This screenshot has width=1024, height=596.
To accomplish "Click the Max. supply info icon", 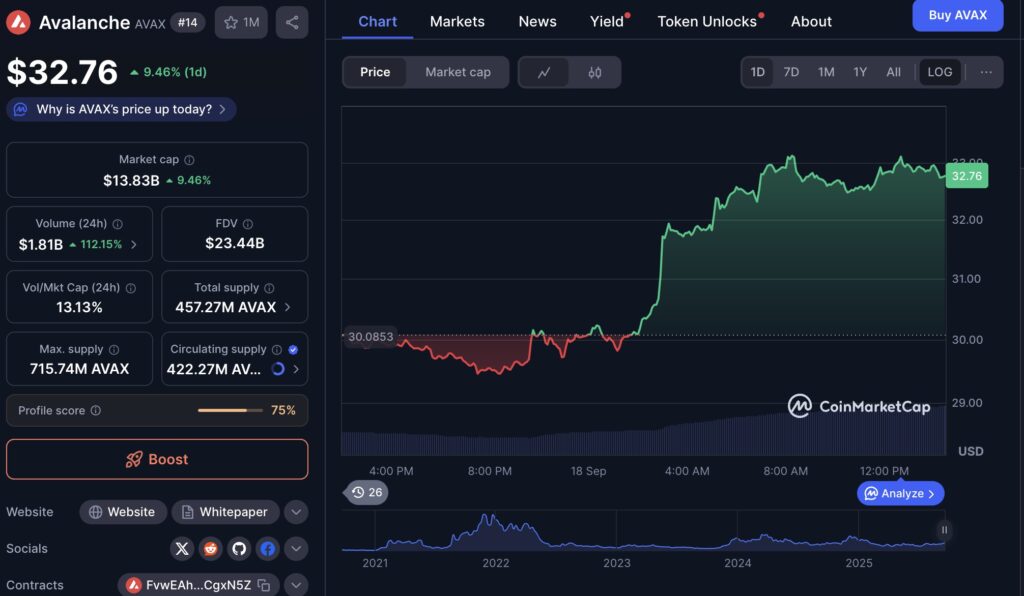I will [x=114, y=349].
